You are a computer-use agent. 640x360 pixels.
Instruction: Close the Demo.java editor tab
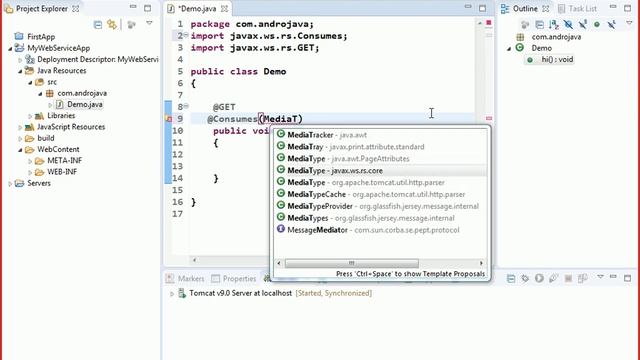(224, 9)
